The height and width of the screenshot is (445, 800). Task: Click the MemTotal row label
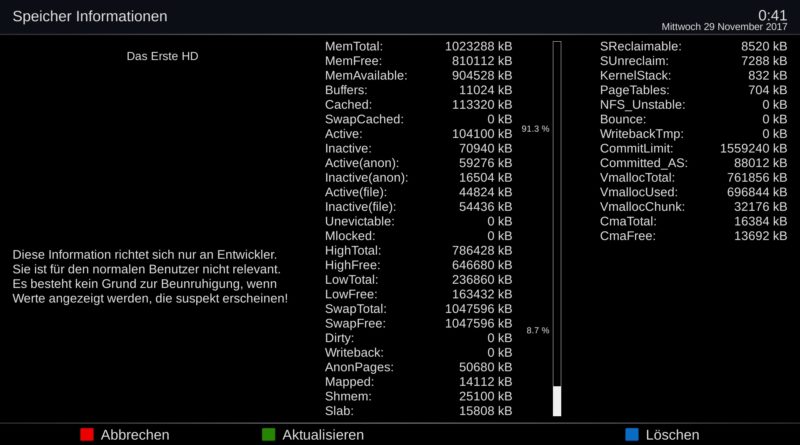tap(354, 46)
